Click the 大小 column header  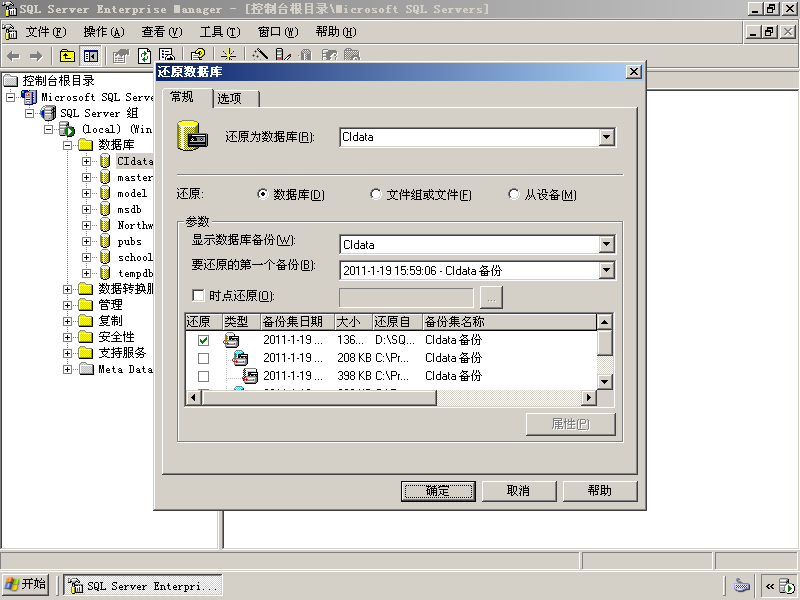353,322
